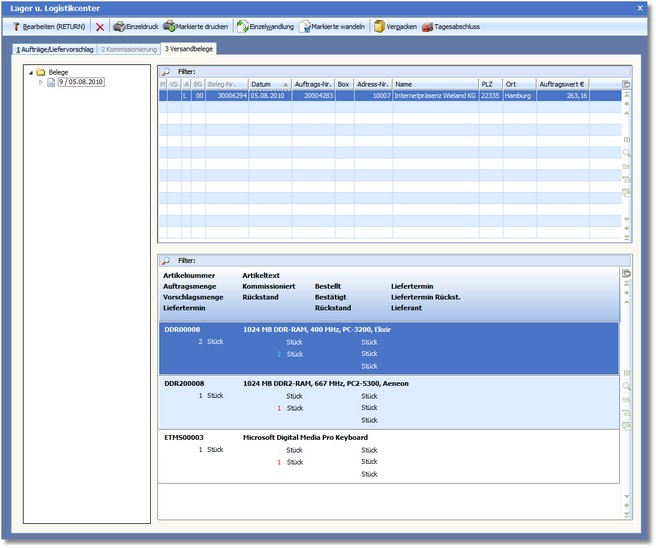Image resolution: width=656 pixels, height=548 pixels.
Task: Open the 2 Kommissionierung tab
Action: (128, 48)
